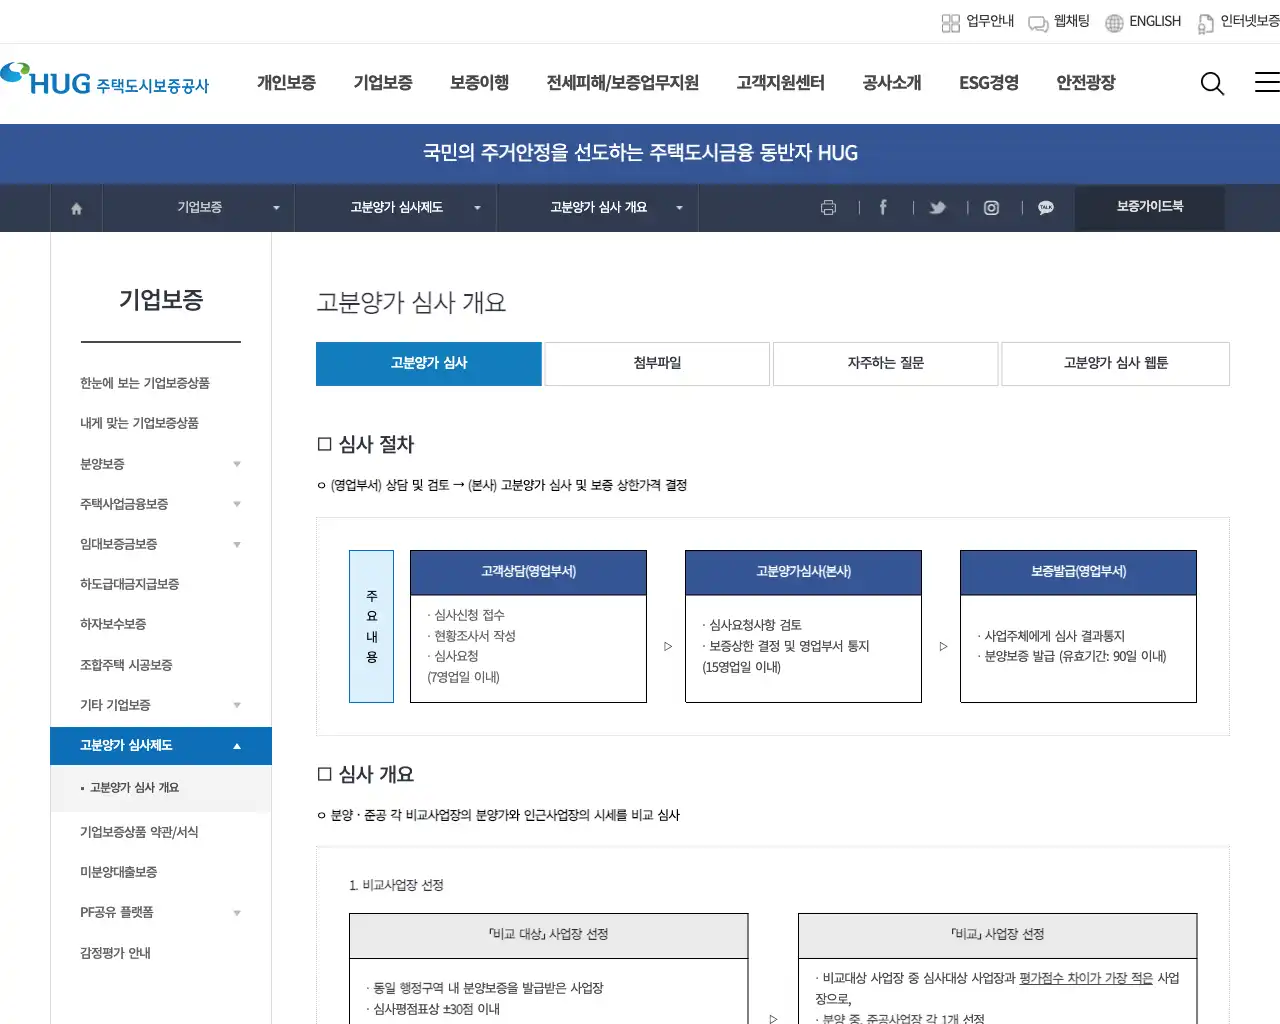Open the Instagram share icon

click(991, 208)
